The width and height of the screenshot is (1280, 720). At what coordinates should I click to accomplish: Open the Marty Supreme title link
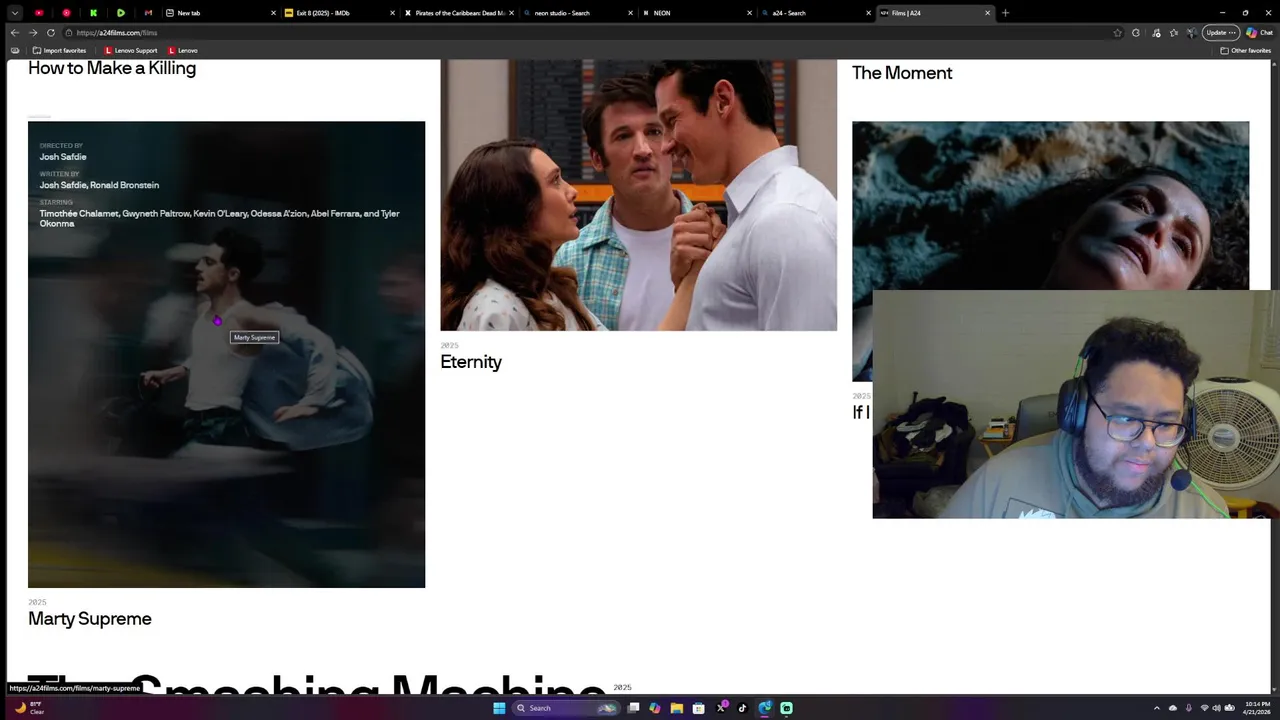coord(90,619)
